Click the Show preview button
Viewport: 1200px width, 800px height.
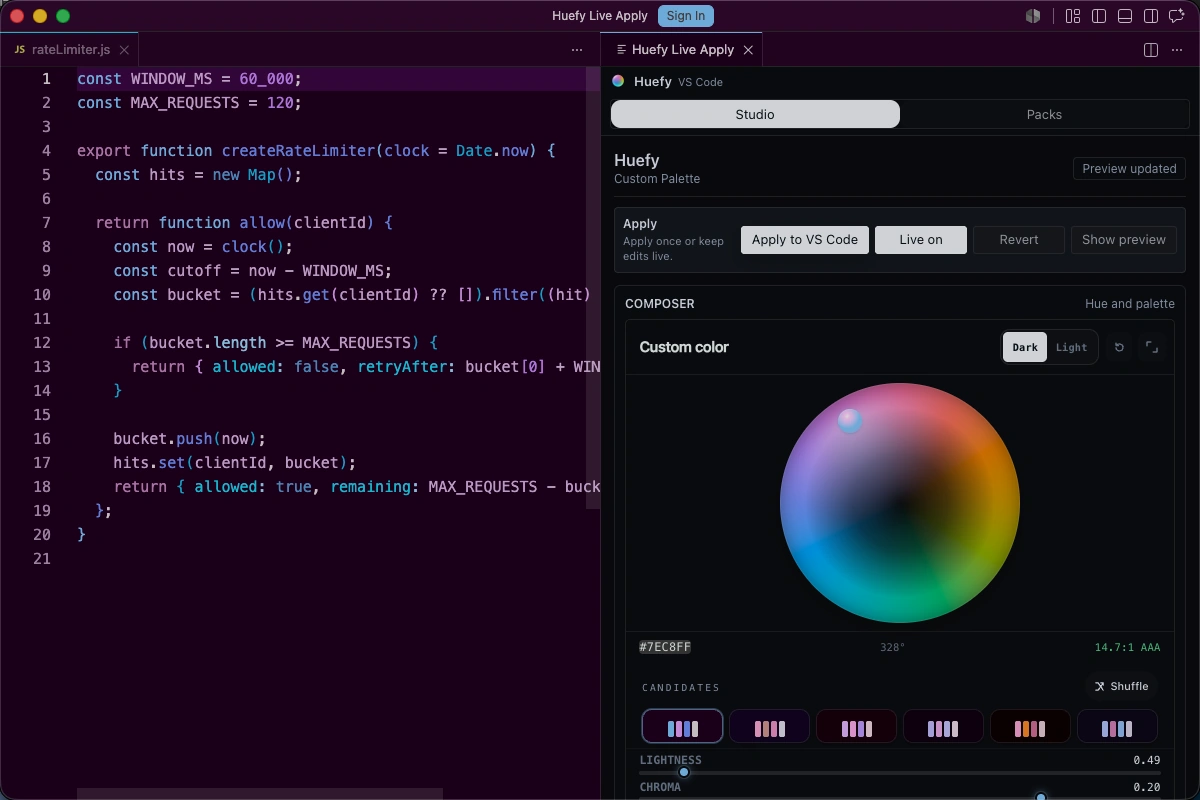[x=1124, y=240]
